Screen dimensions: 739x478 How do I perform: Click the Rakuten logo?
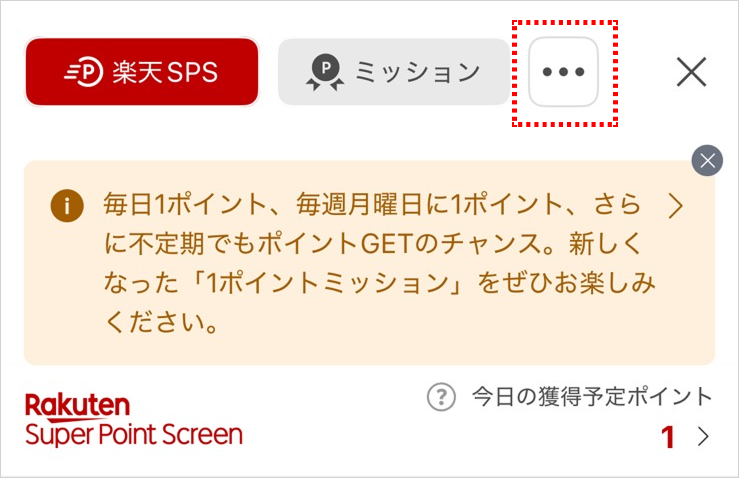pos(77,406)
